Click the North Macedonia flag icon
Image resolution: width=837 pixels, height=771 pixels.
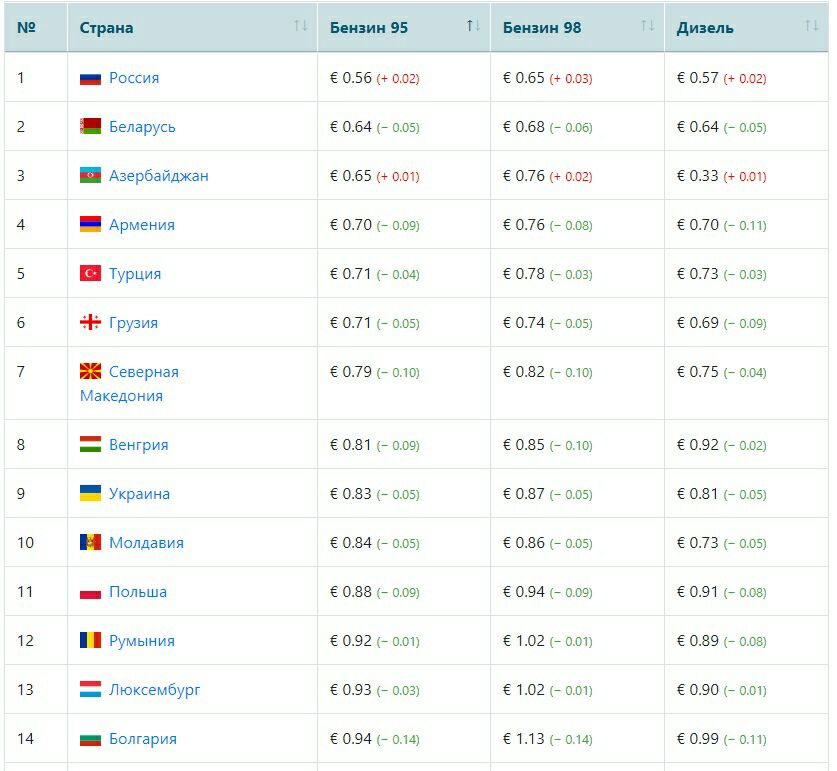(90, 372)
